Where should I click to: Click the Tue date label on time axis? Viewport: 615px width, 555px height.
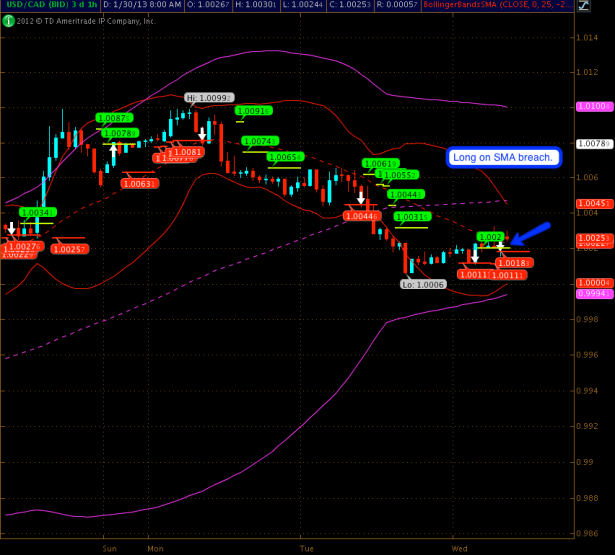pyautogui.click(x=307, y=549)
